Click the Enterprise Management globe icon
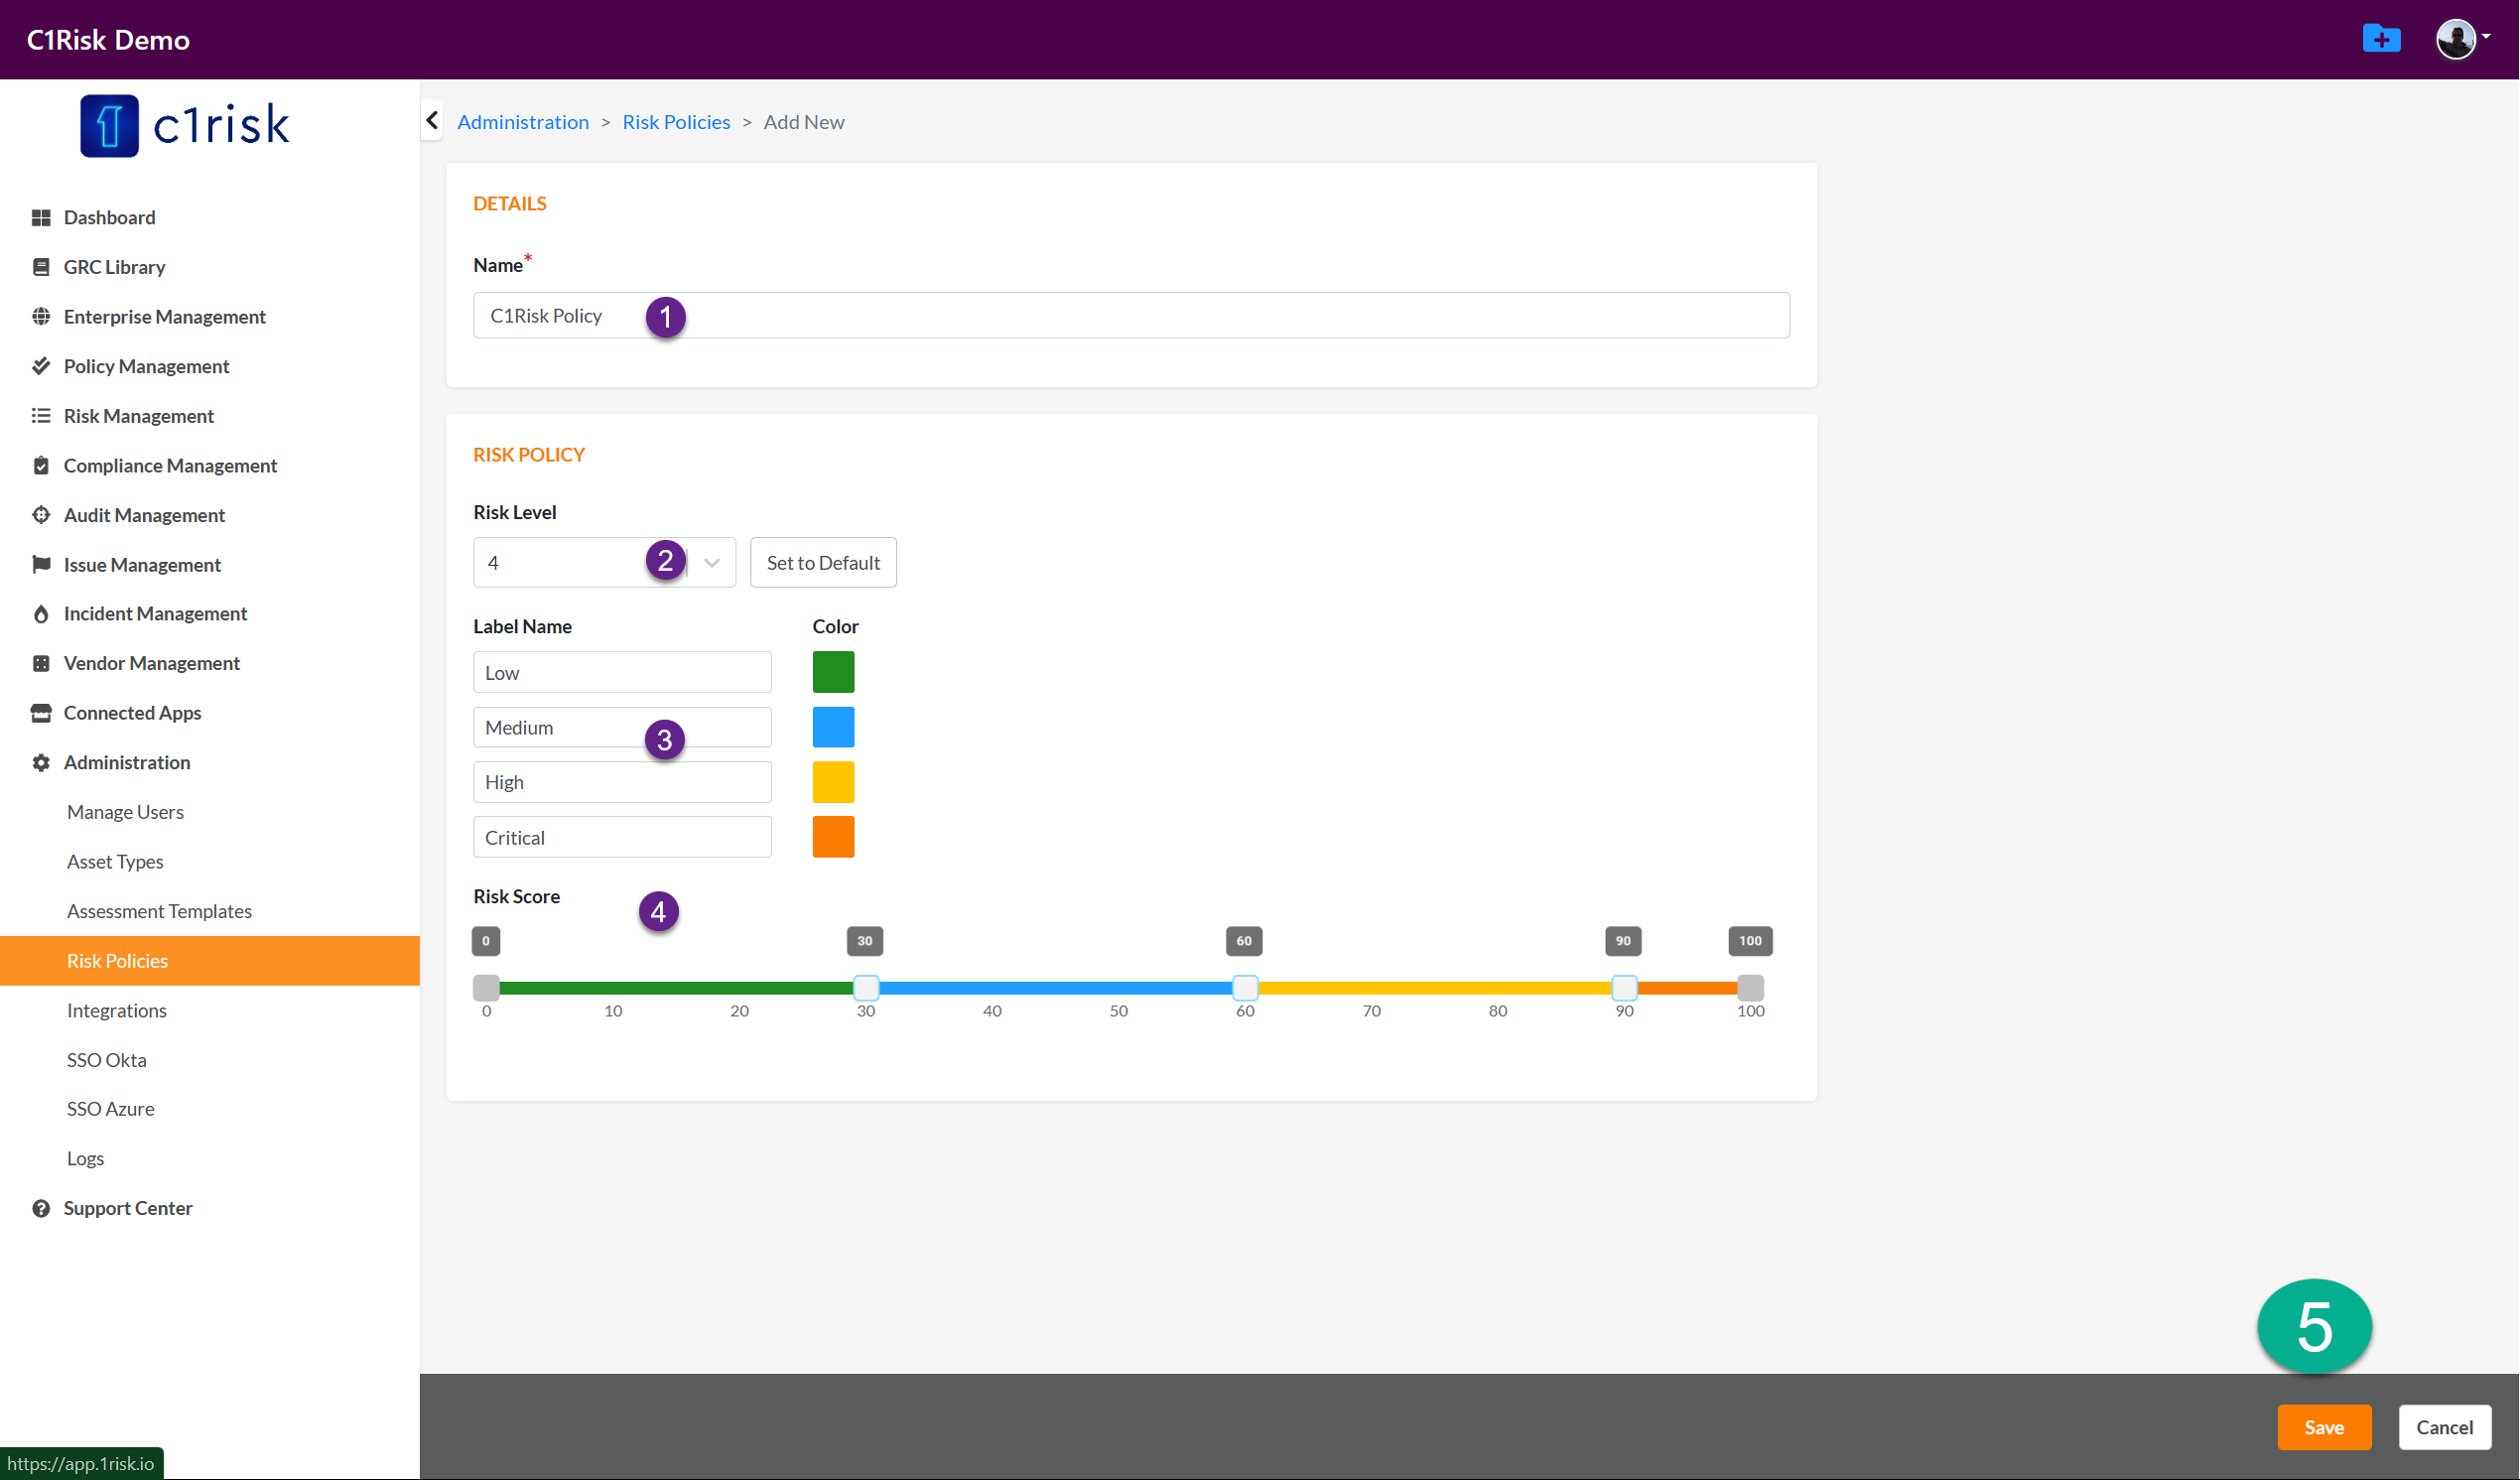Viewport: 2520px width, 1480px height. pyautogui.click(x=41, y=316)
